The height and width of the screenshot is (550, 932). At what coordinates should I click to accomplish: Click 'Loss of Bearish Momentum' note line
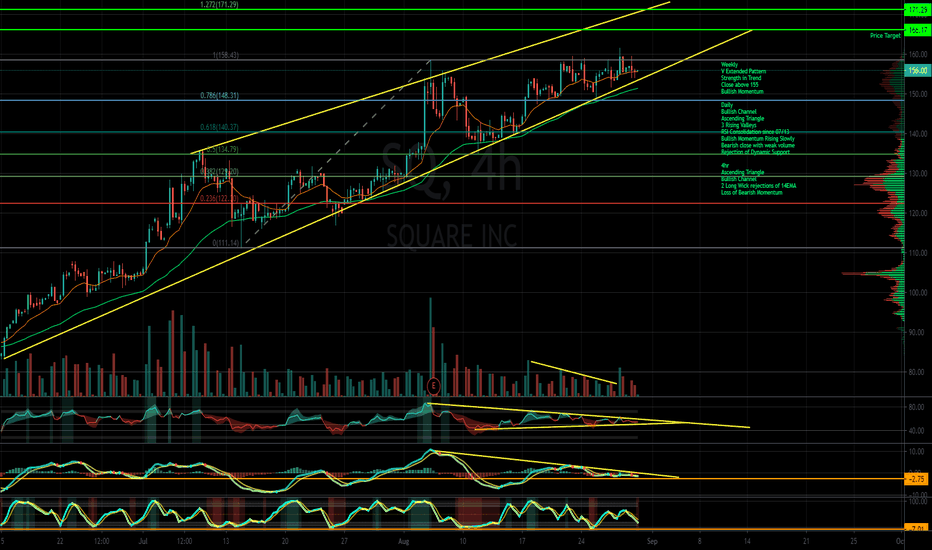752,193
